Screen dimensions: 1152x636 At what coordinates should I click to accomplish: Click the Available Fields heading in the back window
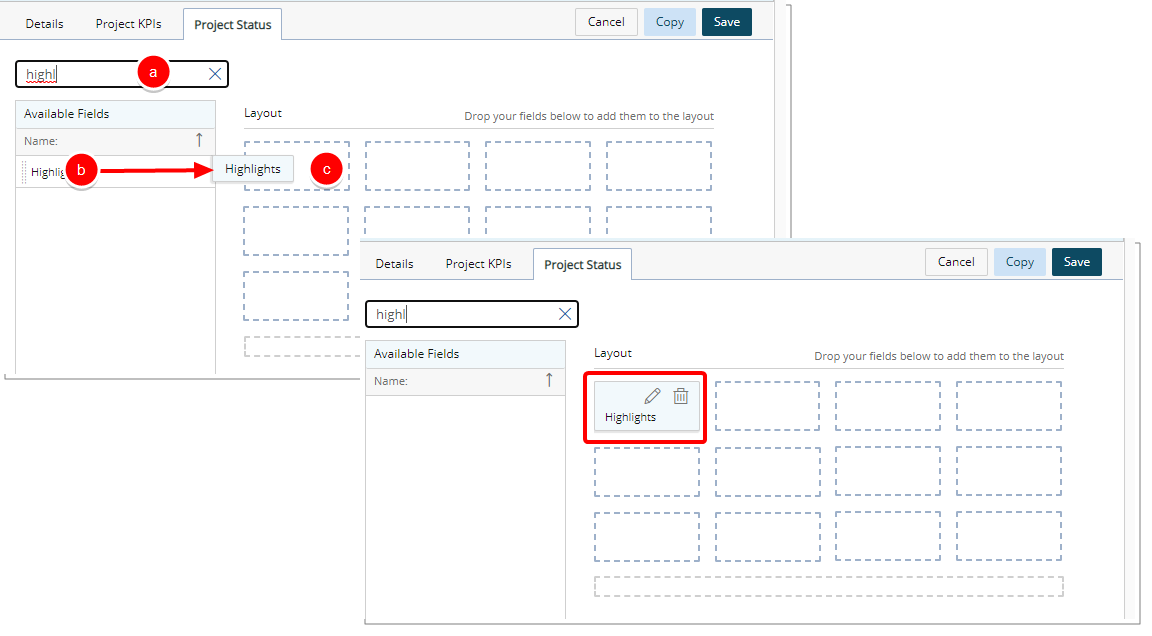click(66, 114)
